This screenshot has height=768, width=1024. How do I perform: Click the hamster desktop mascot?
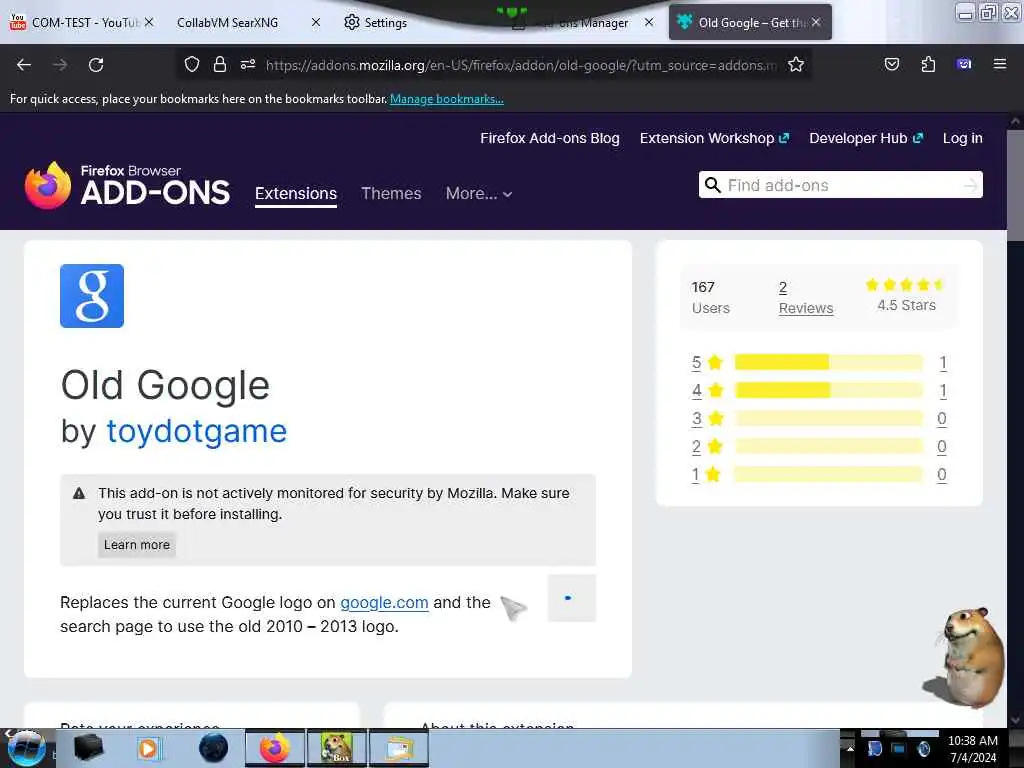965,658
